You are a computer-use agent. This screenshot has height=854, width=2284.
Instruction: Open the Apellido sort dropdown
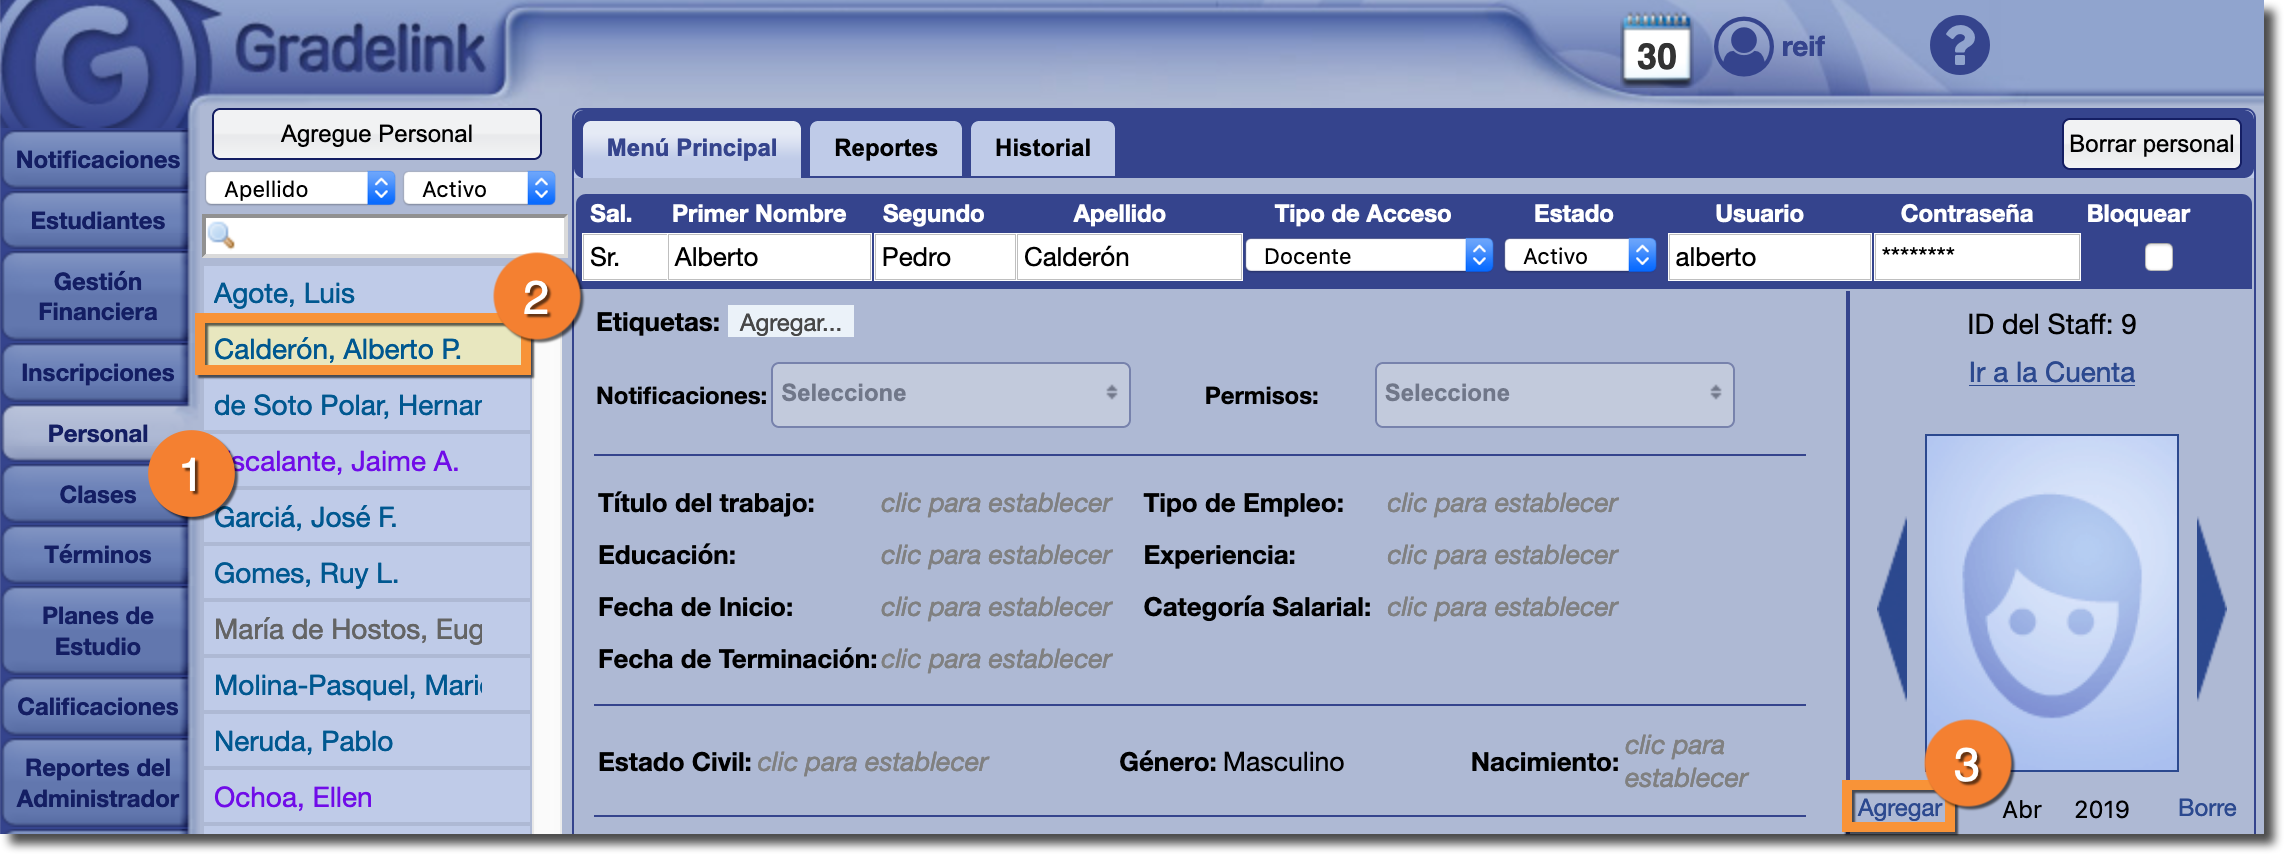[x=299, y=189]
